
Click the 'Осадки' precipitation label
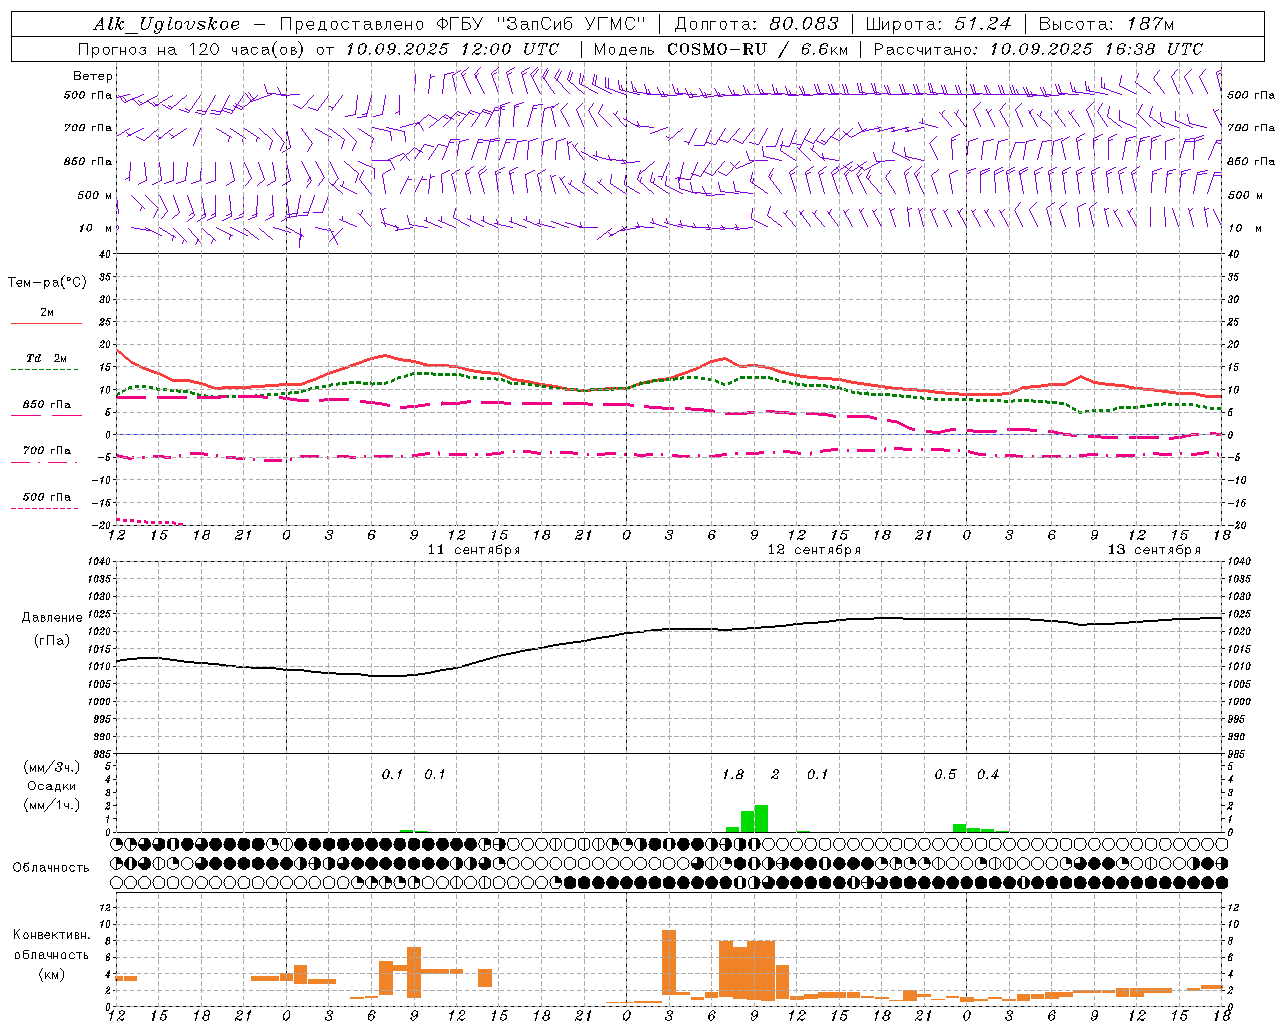click(52, 786)
